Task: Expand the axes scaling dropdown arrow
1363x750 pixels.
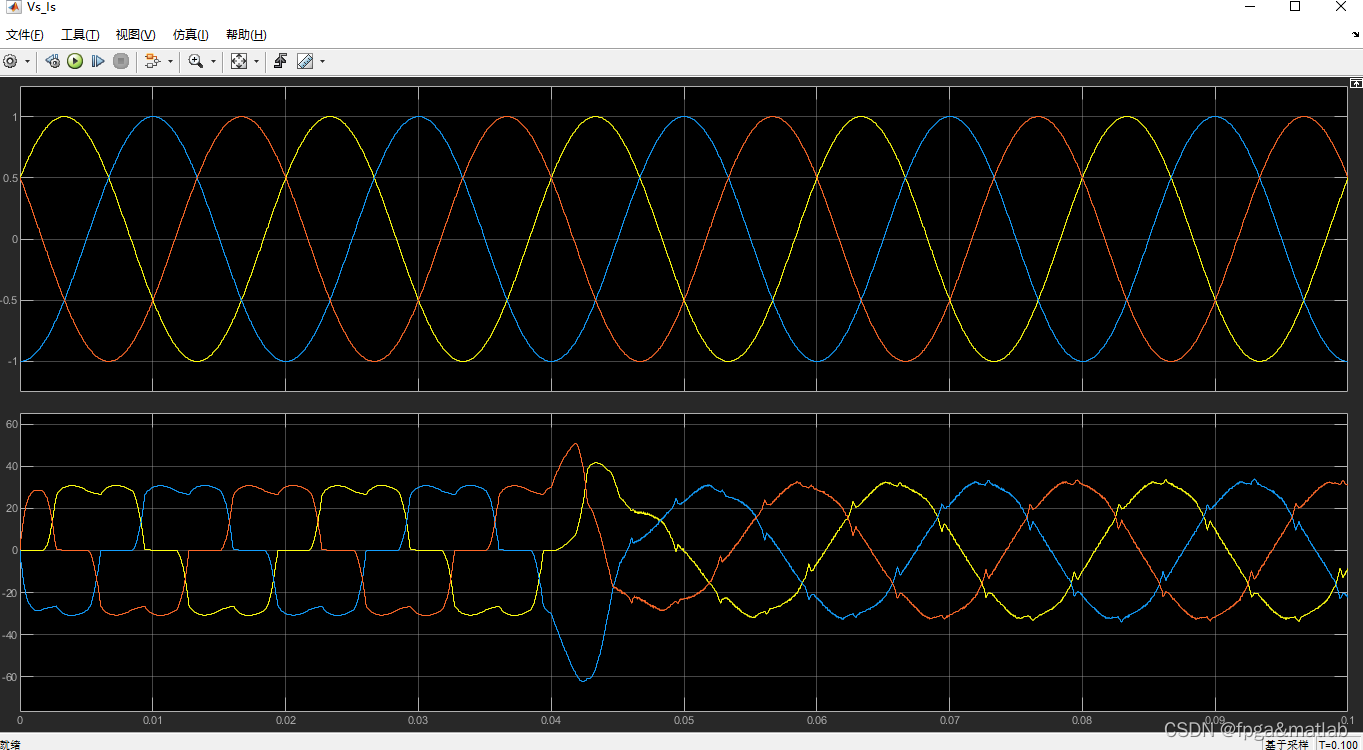Action: 257,62
